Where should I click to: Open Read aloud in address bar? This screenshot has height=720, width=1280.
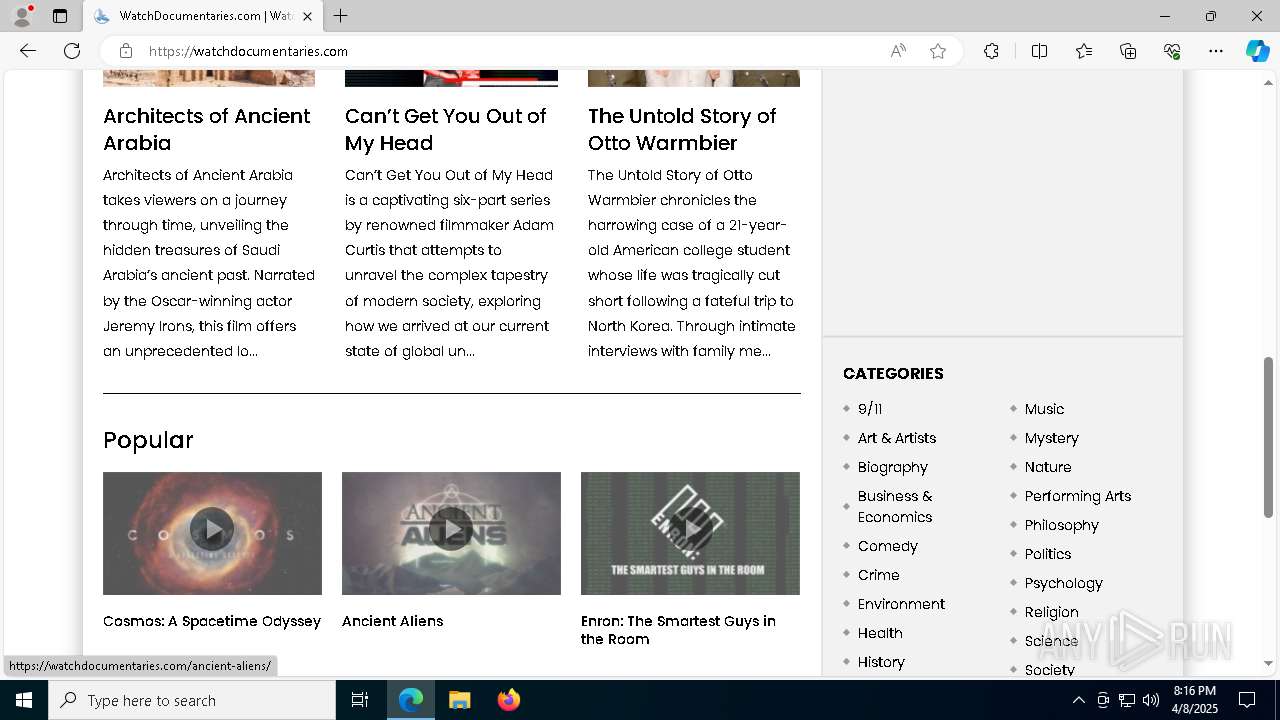[898, 51]
